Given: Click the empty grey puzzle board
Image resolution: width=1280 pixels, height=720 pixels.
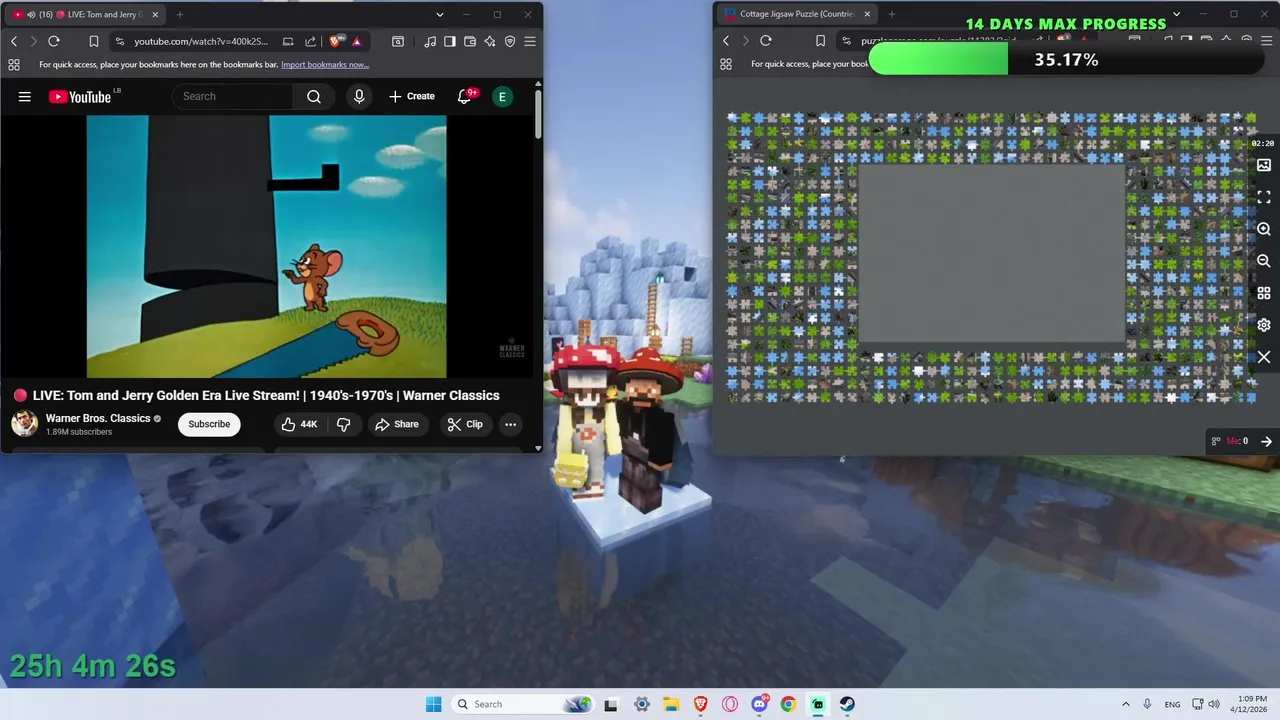Looking at the screenshot, I should point(991,254).
